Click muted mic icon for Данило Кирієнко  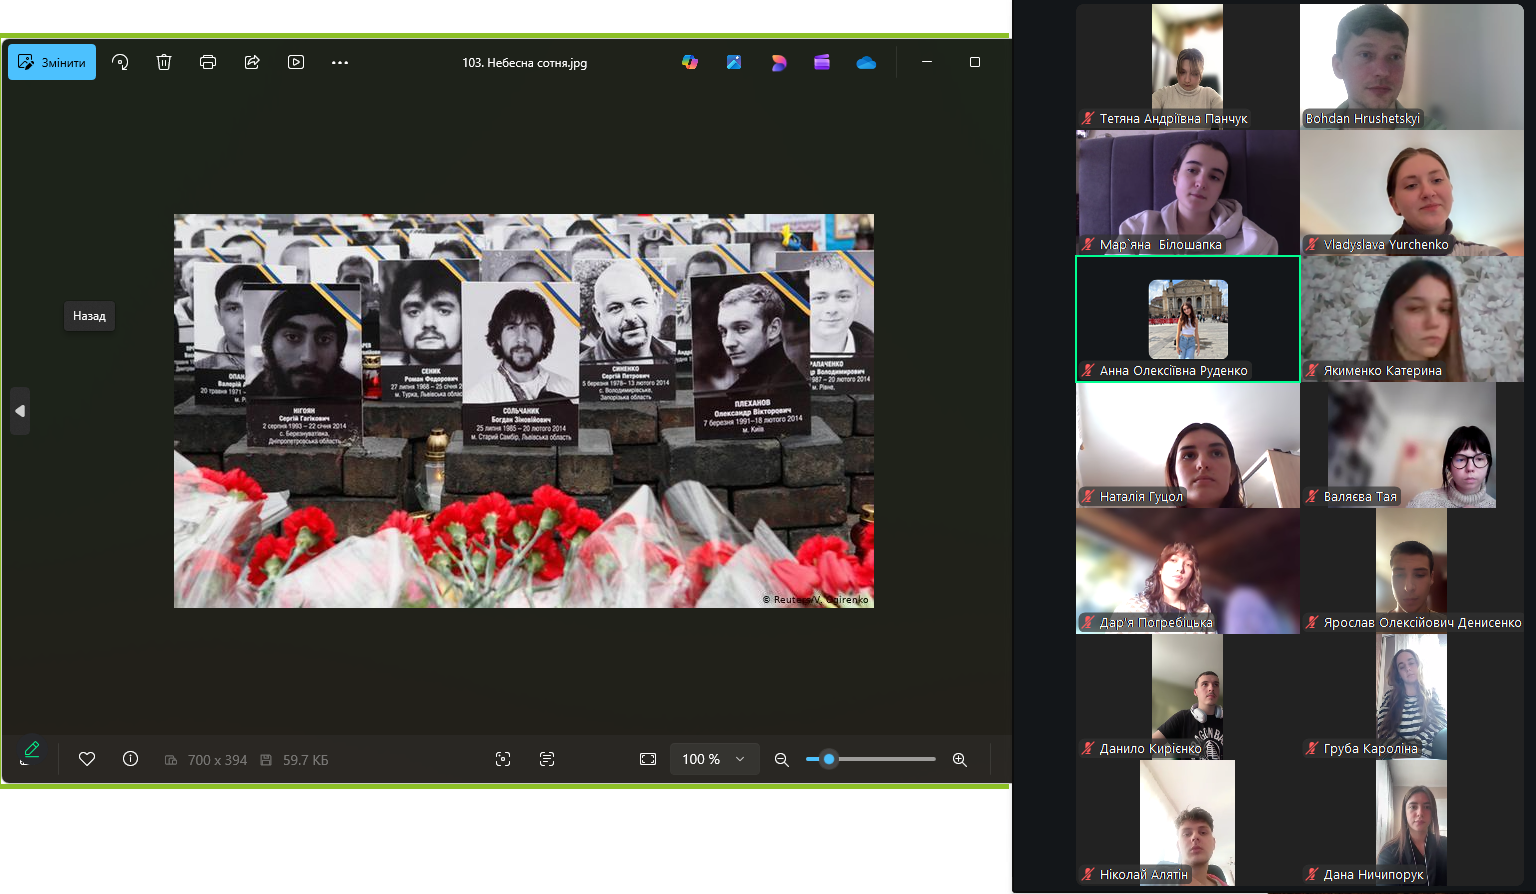point(1088,748)
